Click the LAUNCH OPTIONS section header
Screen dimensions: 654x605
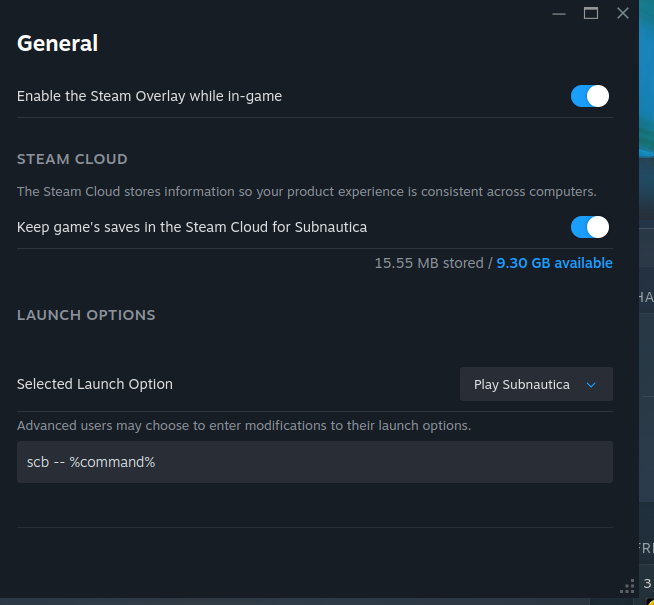(x=86, y=315)
